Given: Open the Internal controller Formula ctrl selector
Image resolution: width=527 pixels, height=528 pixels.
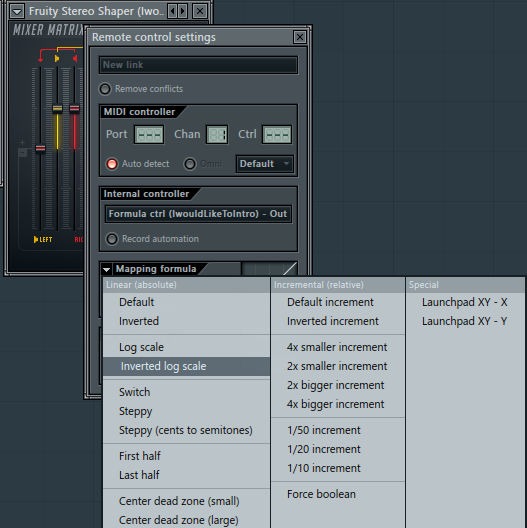Looking at the screenshot, I should click(x=198, y=214).
